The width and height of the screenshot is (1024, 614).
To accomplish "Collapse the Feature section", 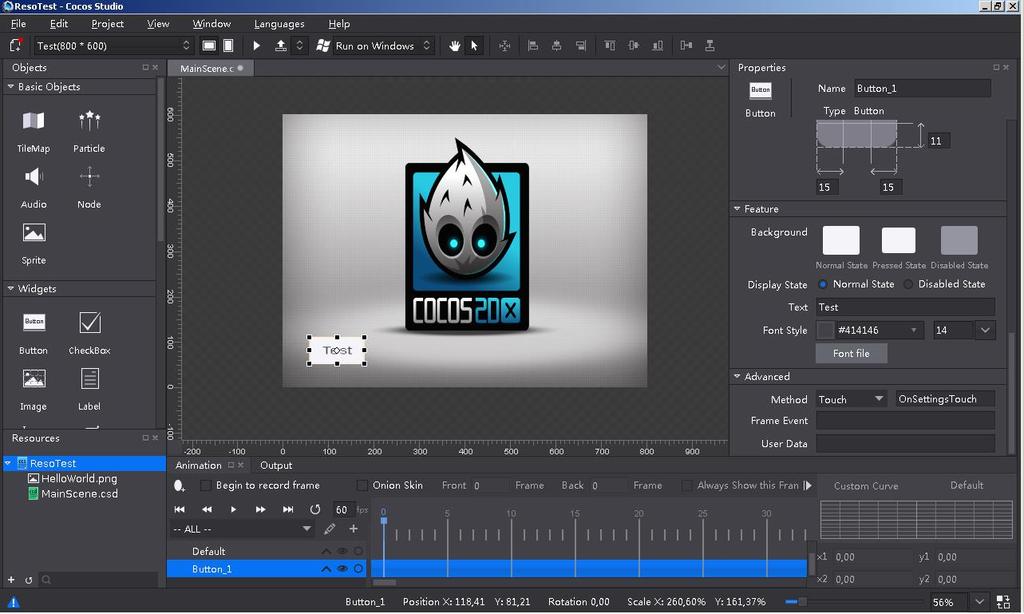I will (x=737, y=208).
